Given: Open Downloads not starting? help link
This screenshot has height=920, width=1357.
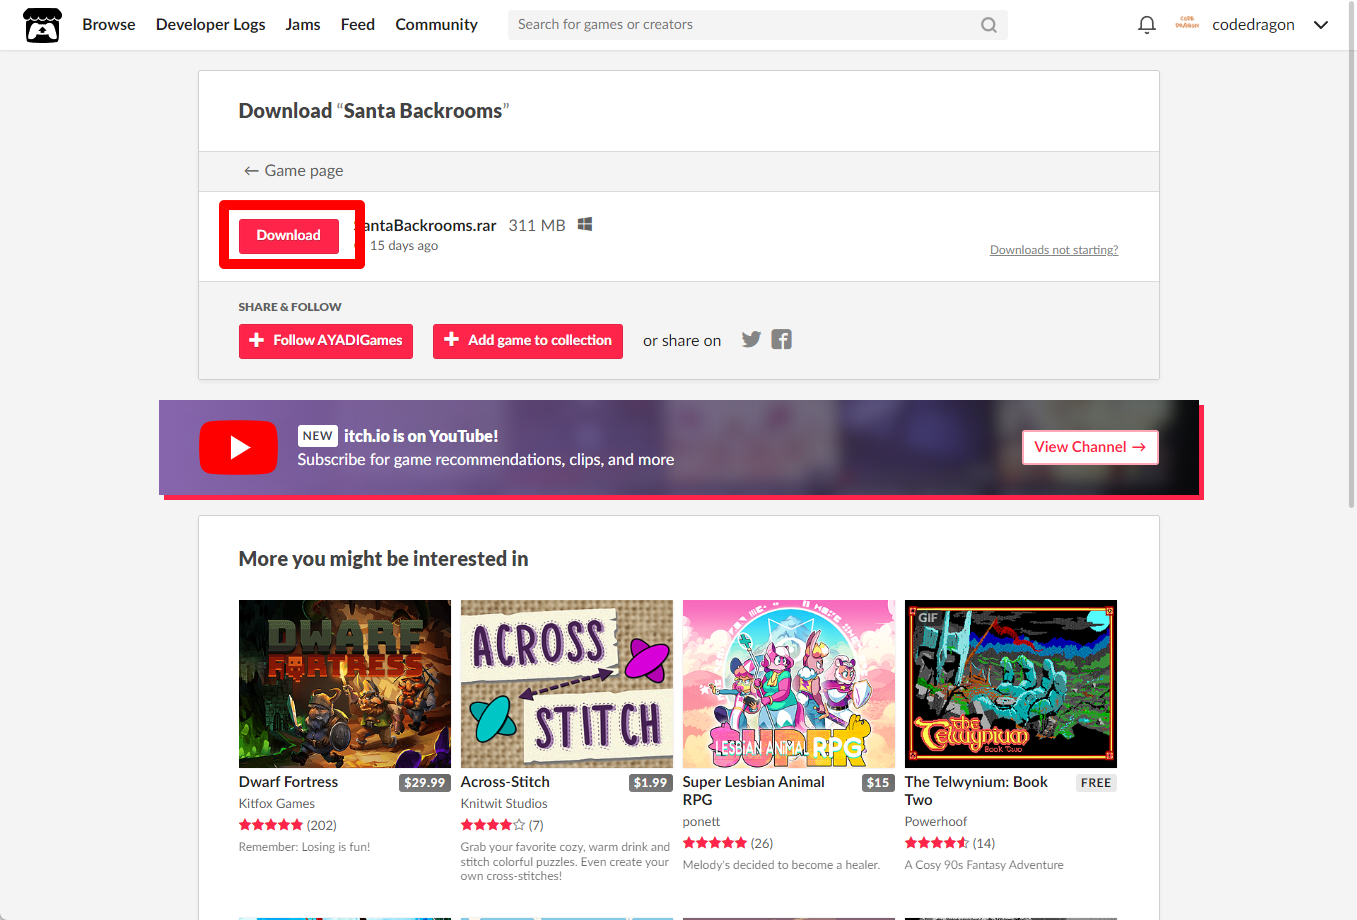Looking at the screenshot, I should tap(1054, 250).
